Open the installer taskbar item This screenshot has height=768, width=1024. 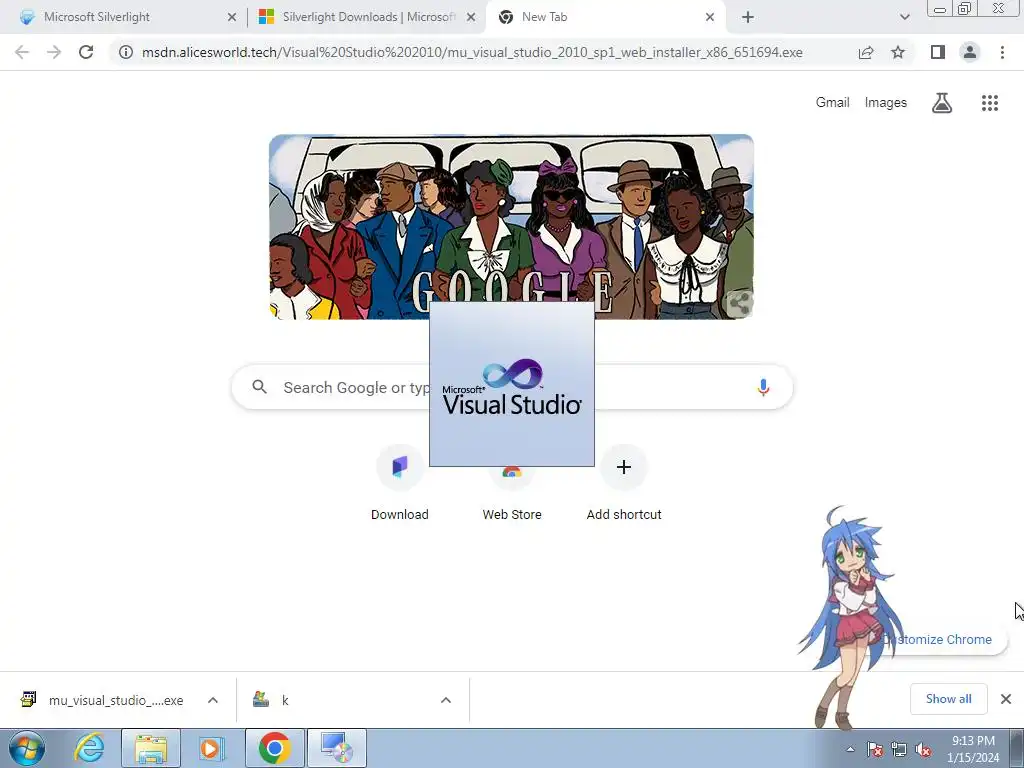(336, 748)
